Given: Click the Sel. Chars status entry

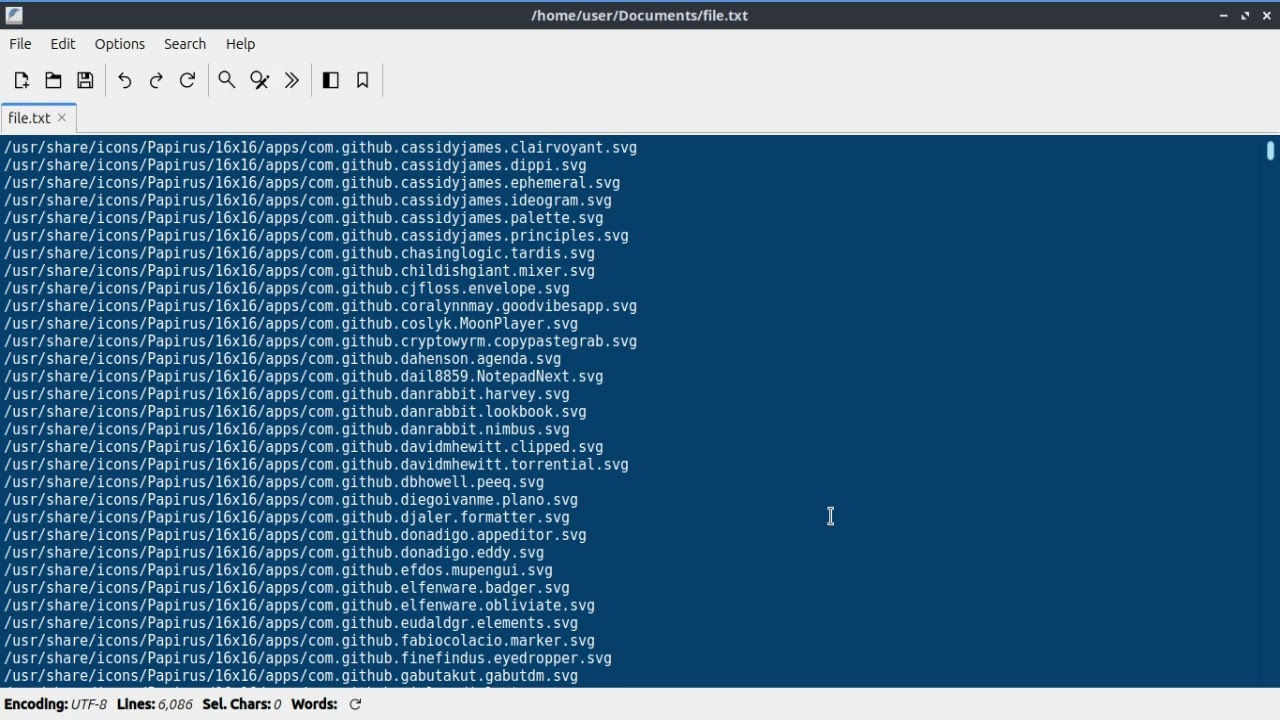Looking at the screenshot, I should click(242, 704).
